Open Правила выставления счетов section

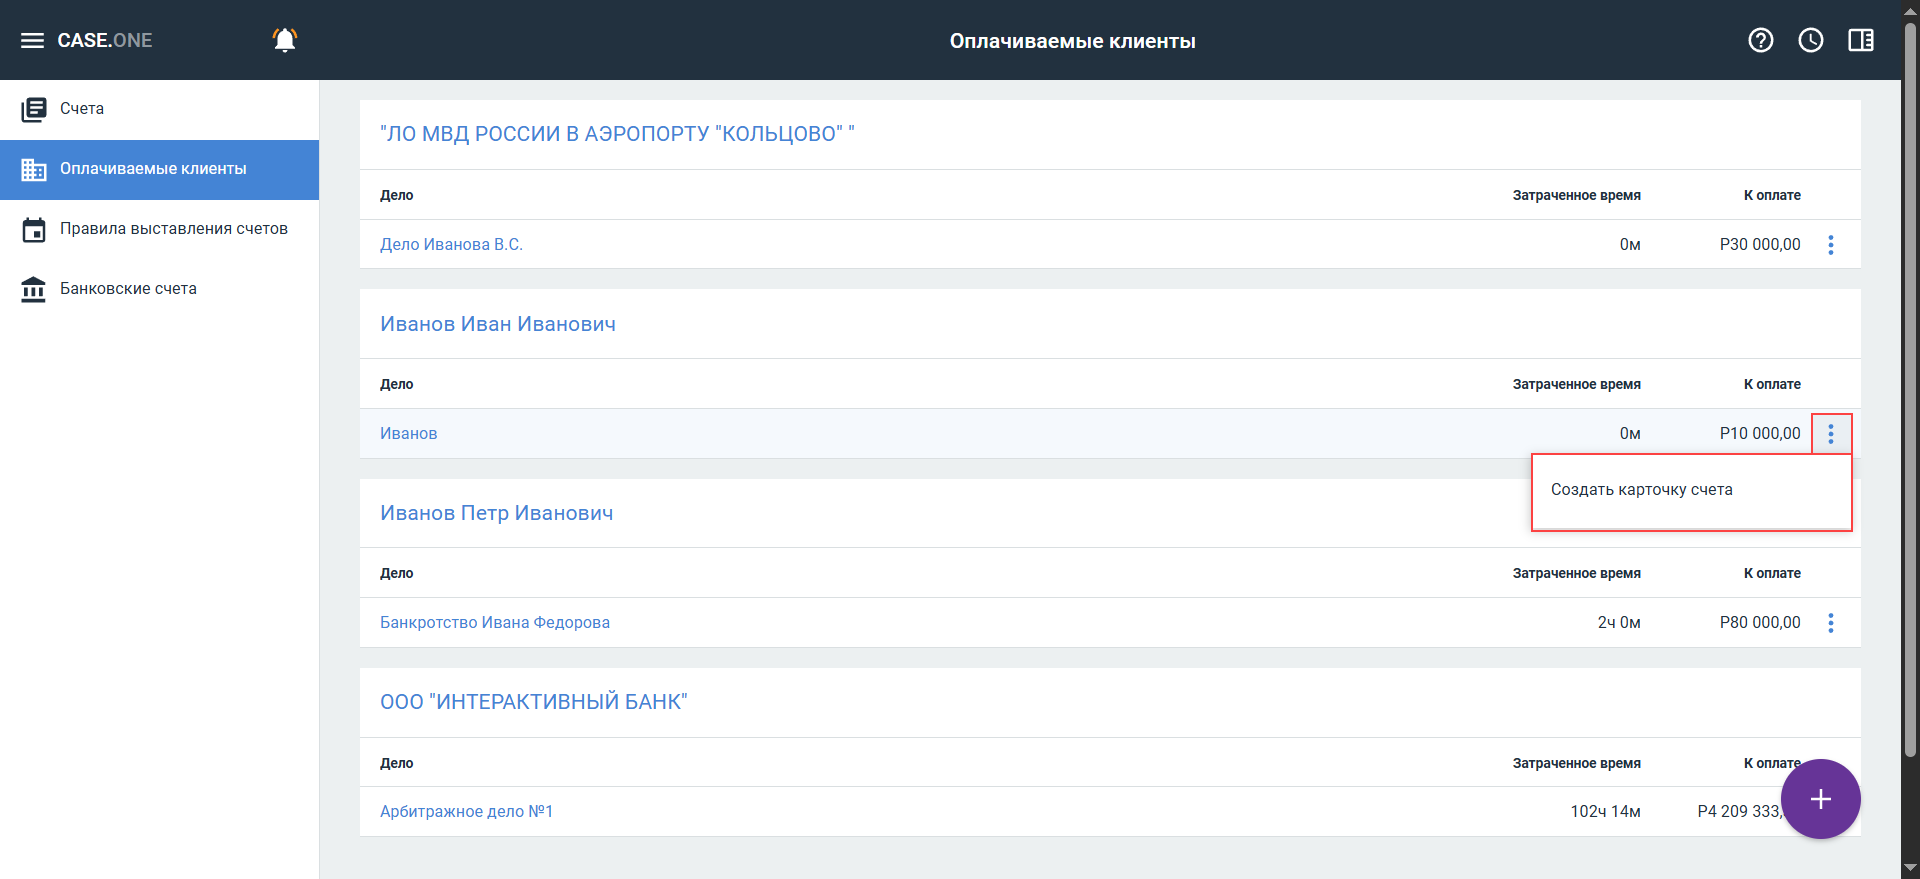173,229
